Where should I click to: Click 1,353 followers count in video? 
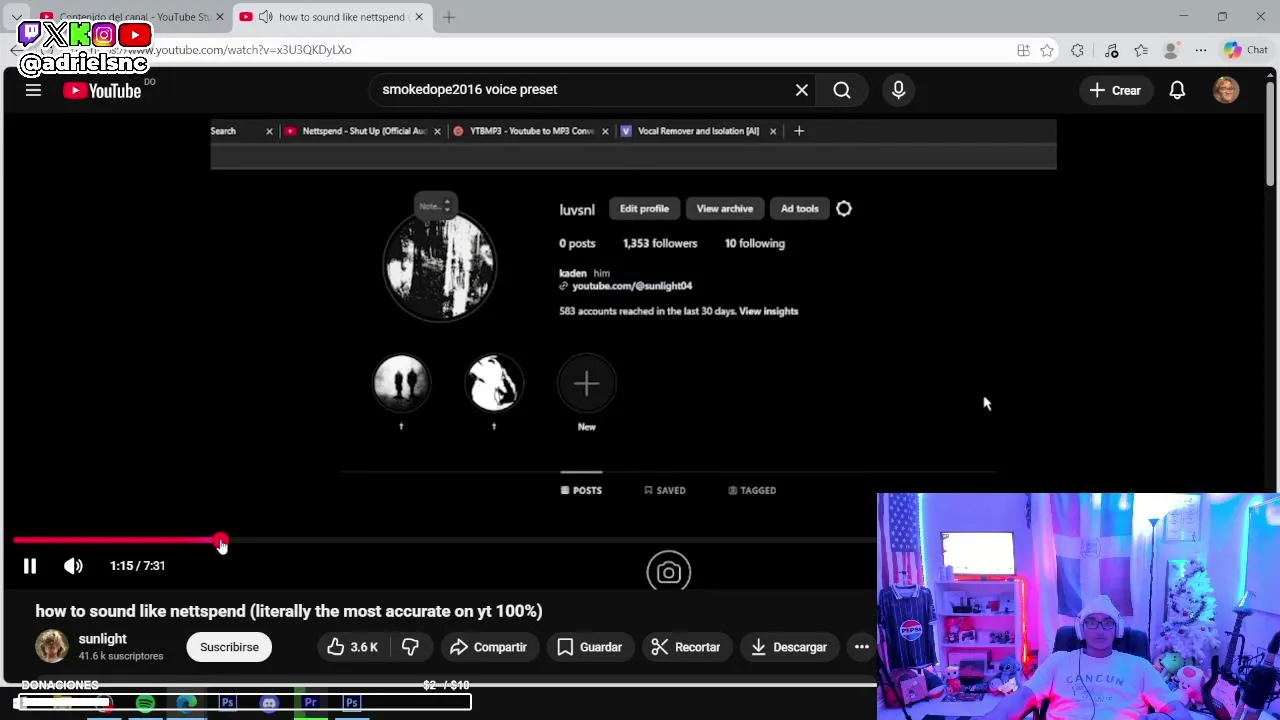pyautogui.click(x=660, y=243)
